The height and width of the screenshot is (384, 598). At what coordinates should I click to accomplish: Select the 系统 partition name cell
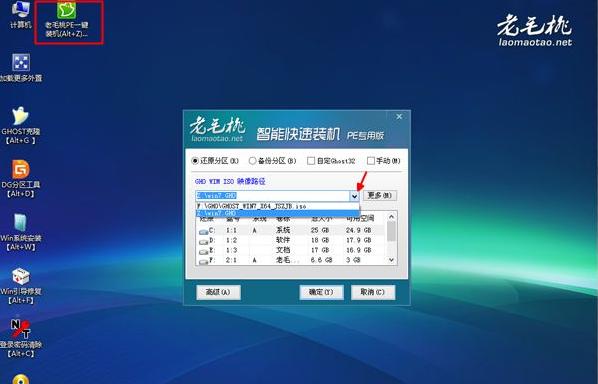(x=283, y=230)
